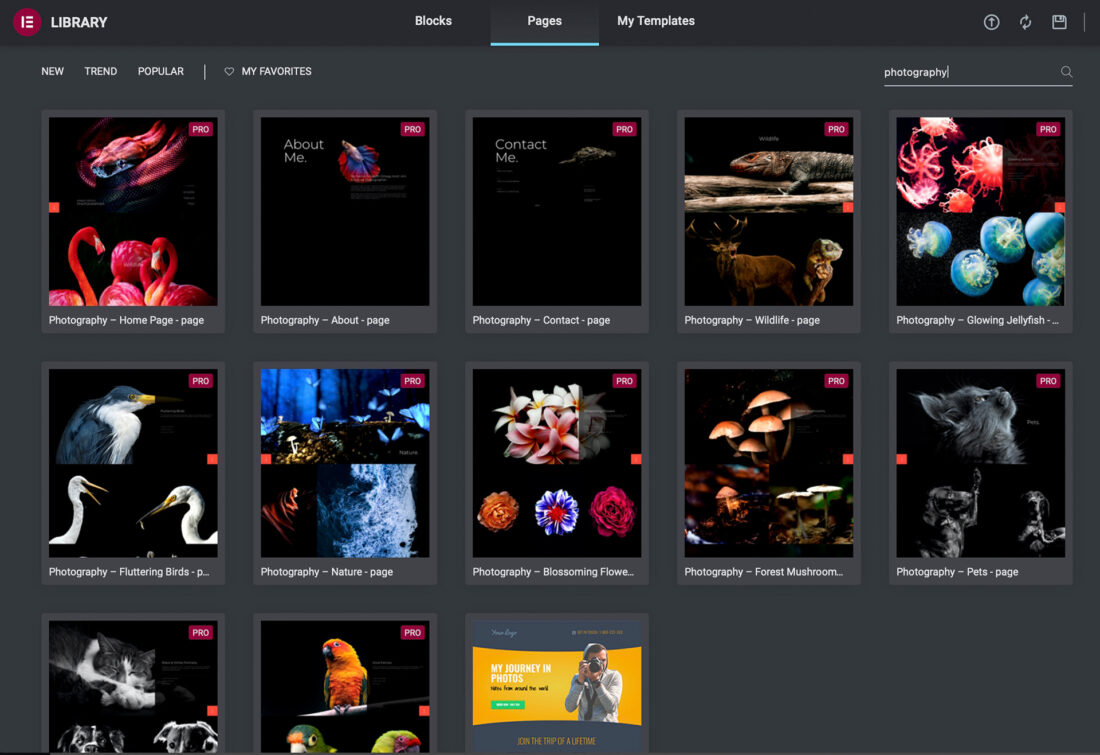Click the save template icon
This screenshot has height=755, width=1100.
[1059, 22]
